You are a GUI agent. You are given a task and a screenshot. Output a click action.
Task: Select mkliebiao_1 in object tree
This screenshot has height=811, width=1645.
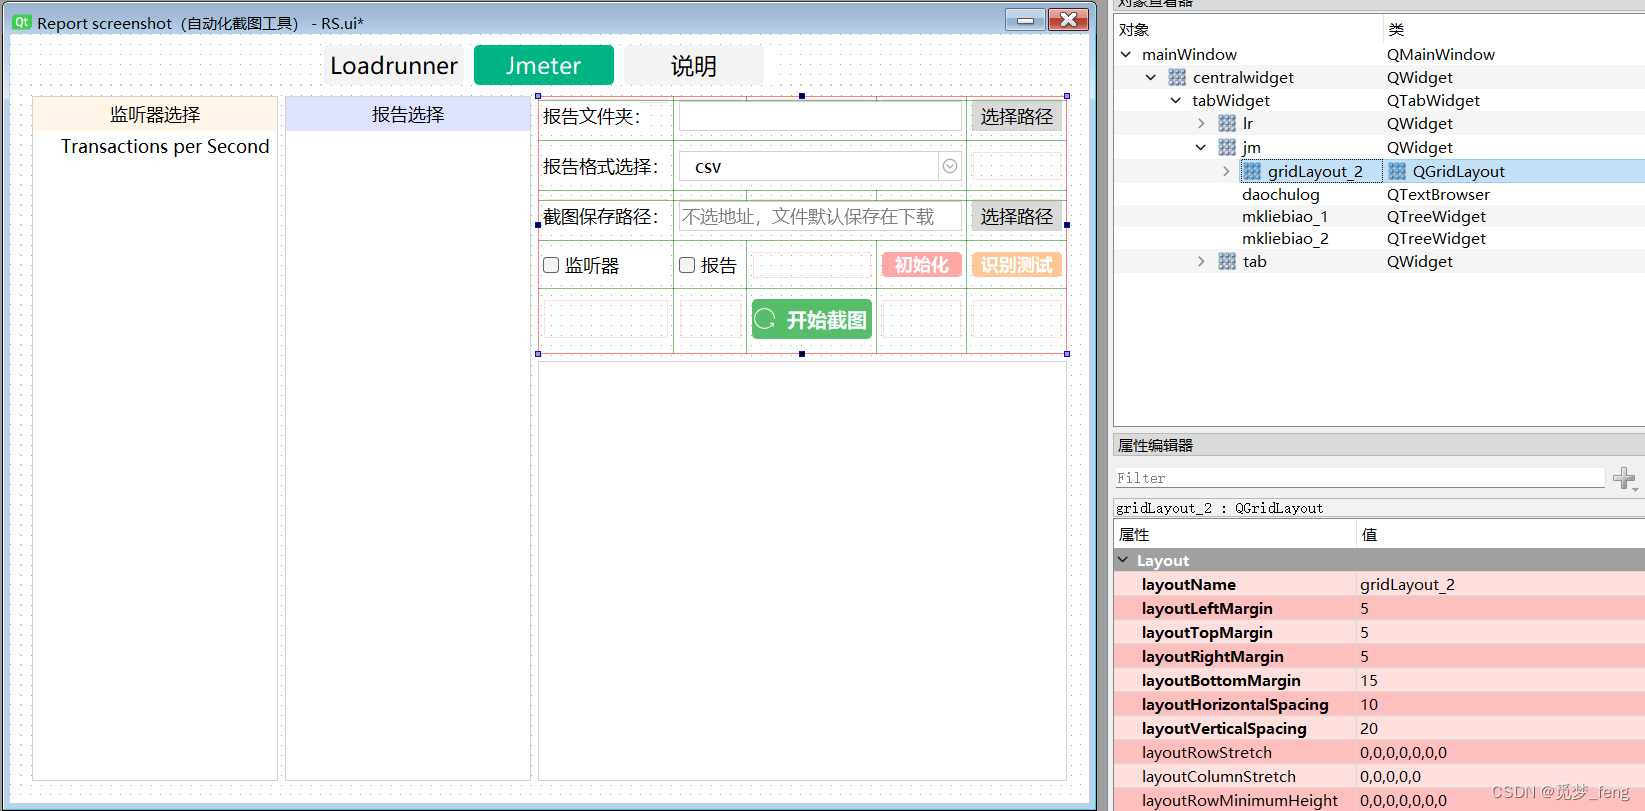[x=1285, y=216]
